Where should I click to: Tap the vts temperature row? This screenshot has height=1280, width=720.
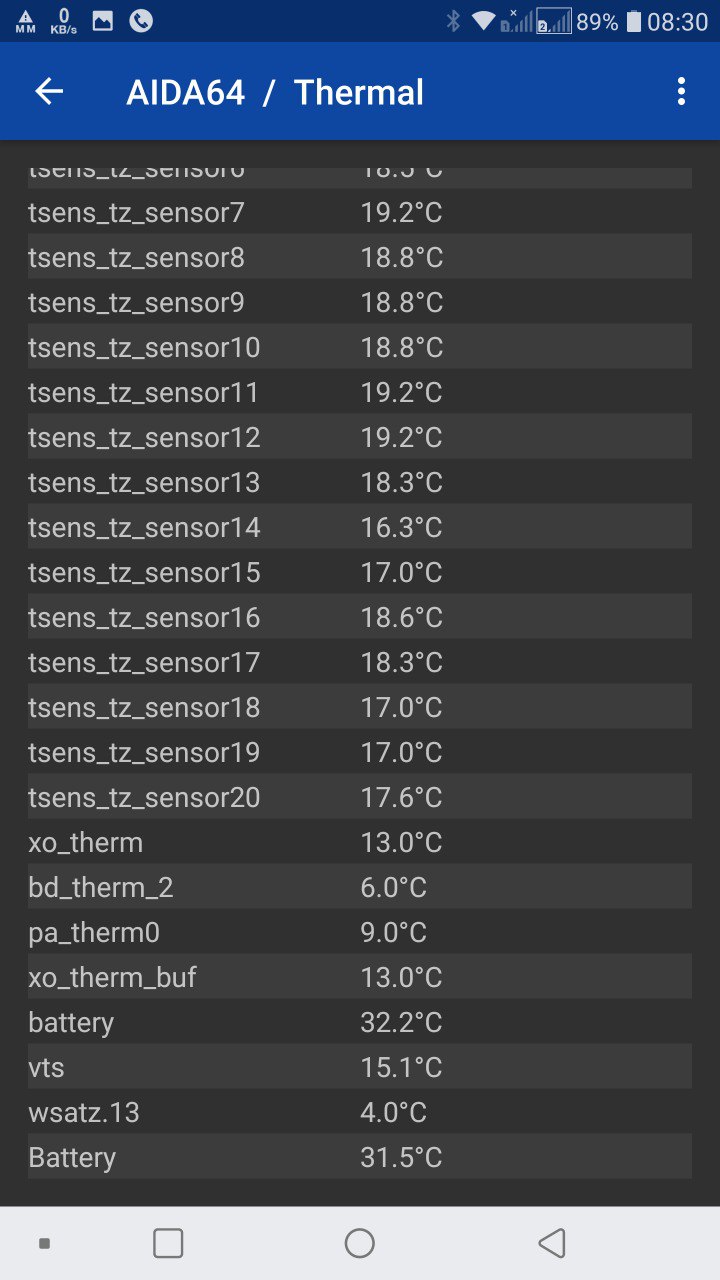click(x=359, y=1068)
